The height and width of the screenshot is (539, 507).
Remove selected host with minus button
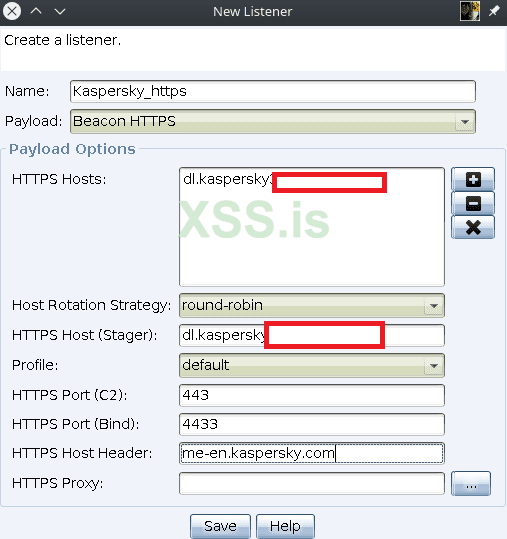(x=473, y=203)
